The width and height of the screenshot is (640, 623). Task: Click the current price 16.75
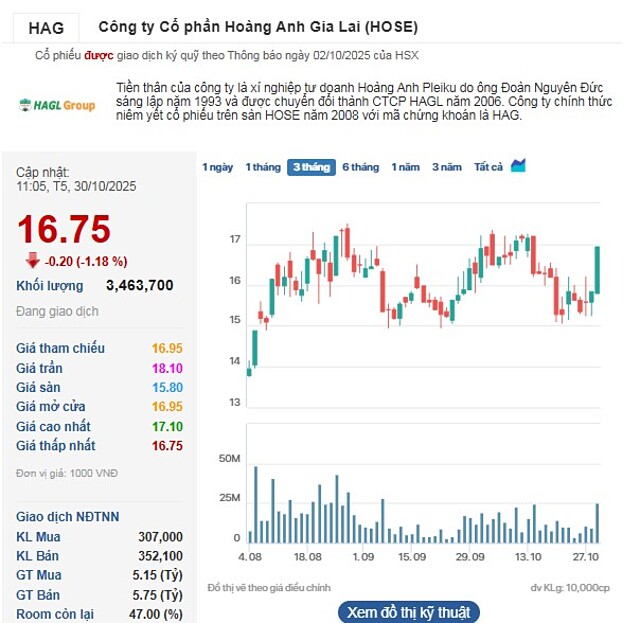pos(63,229)
